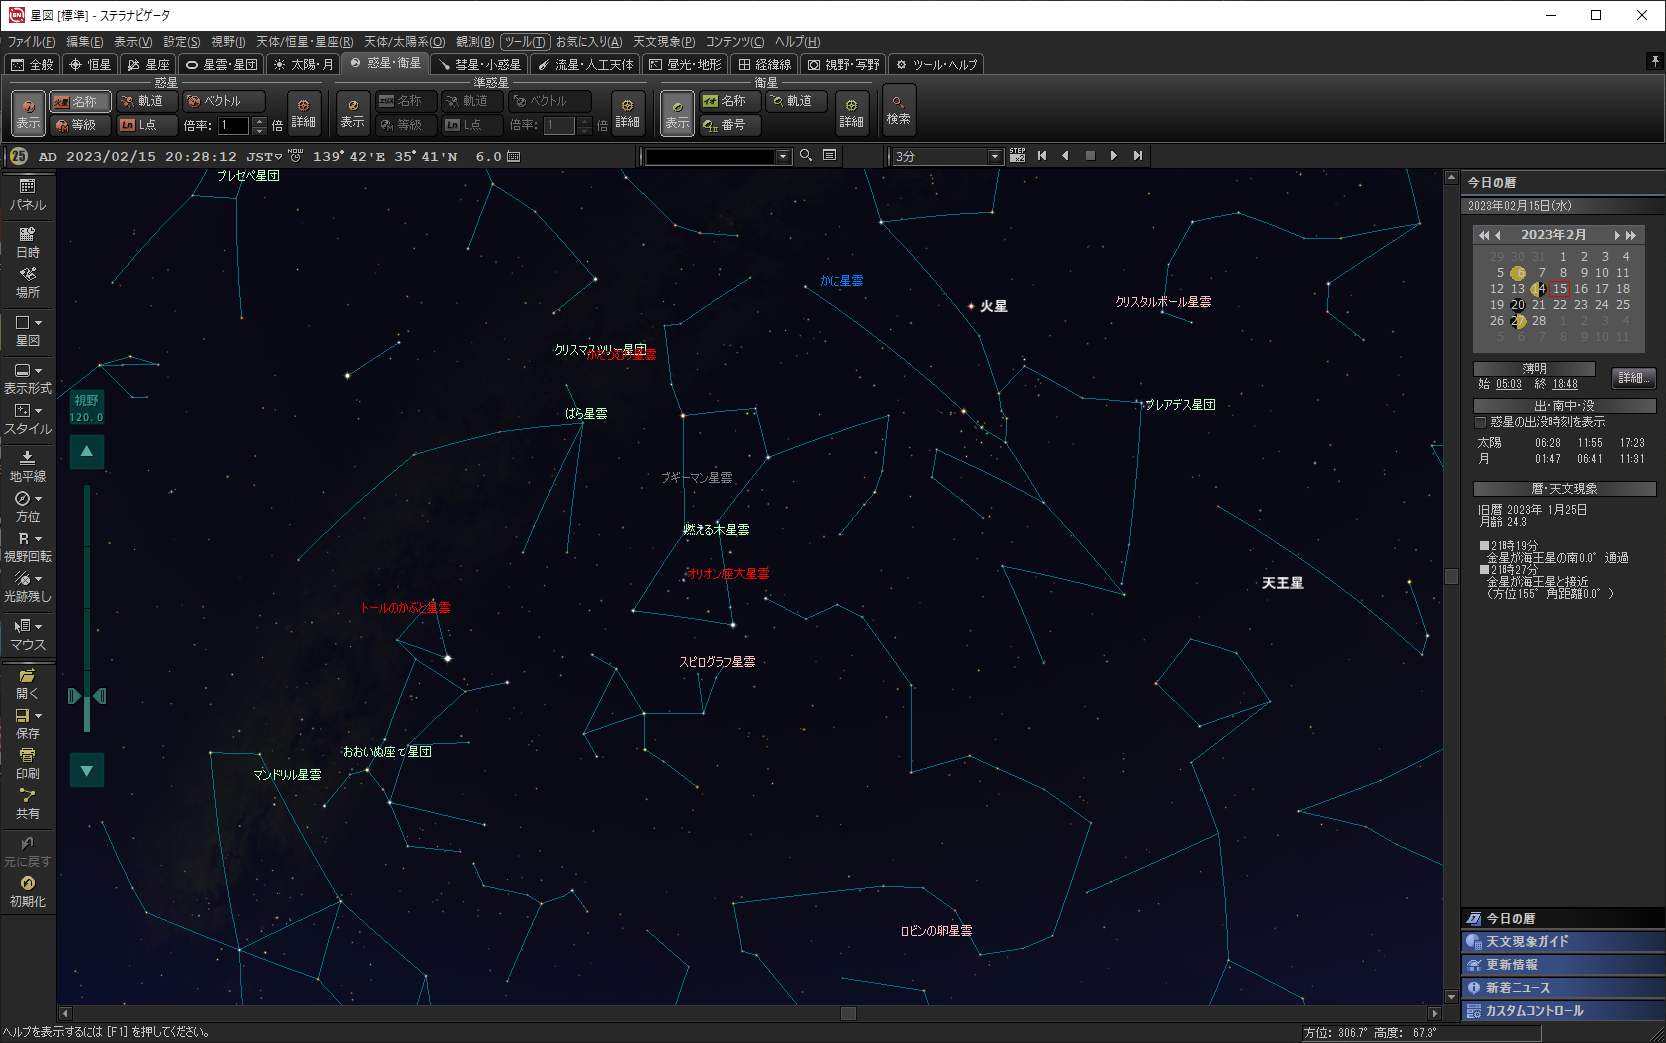Viewport: 1666px width, 1043px height.
Task: Click the field of view vertical slider
Action: 87,608
